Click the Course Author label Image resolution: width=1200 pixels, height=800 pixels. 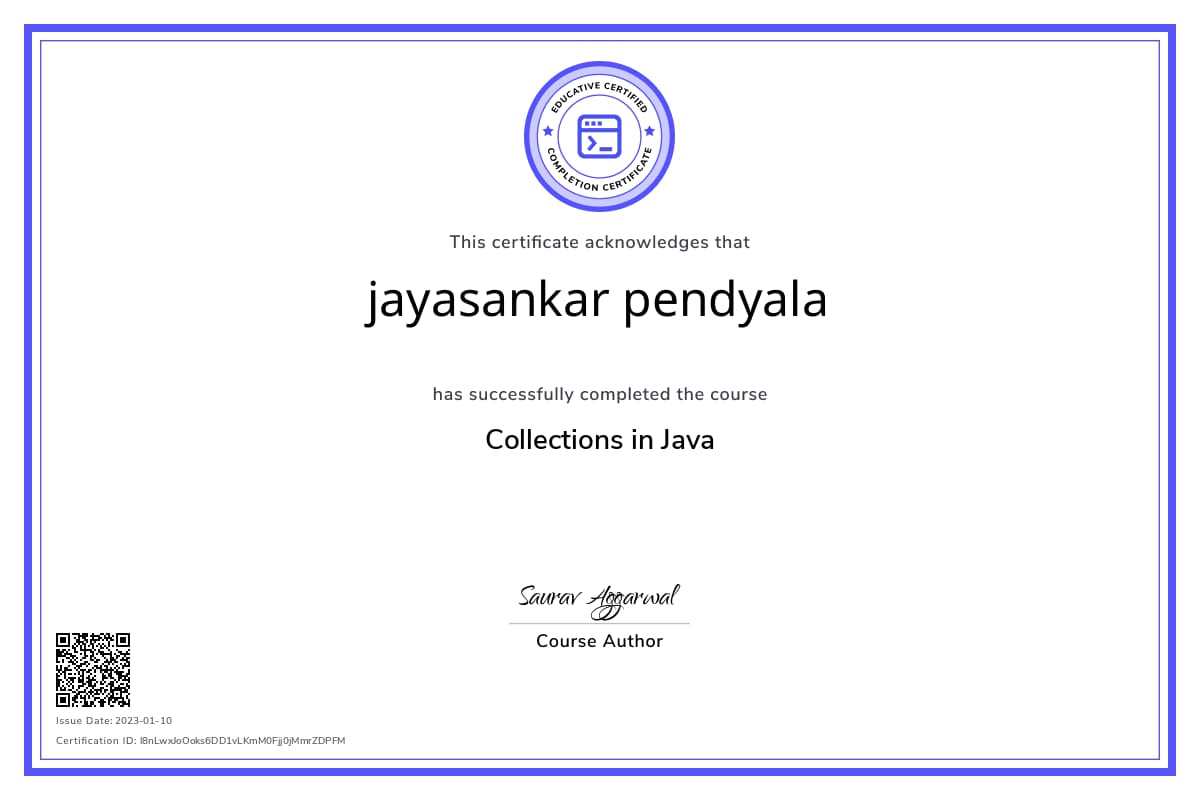pyautogui.click(x=600, y=641)
